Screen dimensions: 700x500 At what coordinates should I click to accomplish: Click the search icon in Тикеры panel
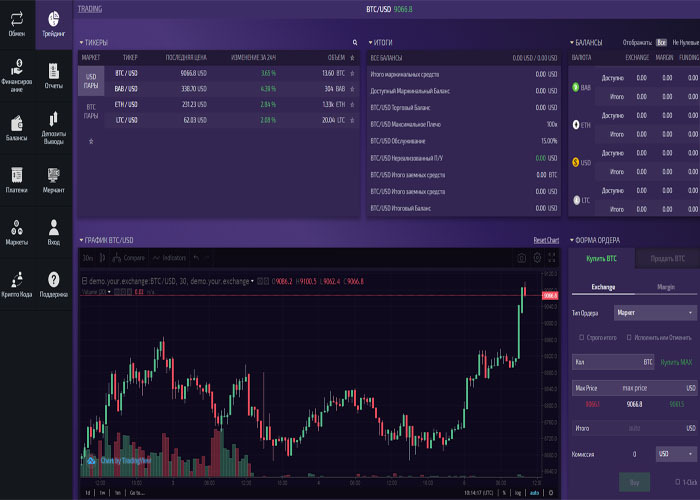pos(354,43)
